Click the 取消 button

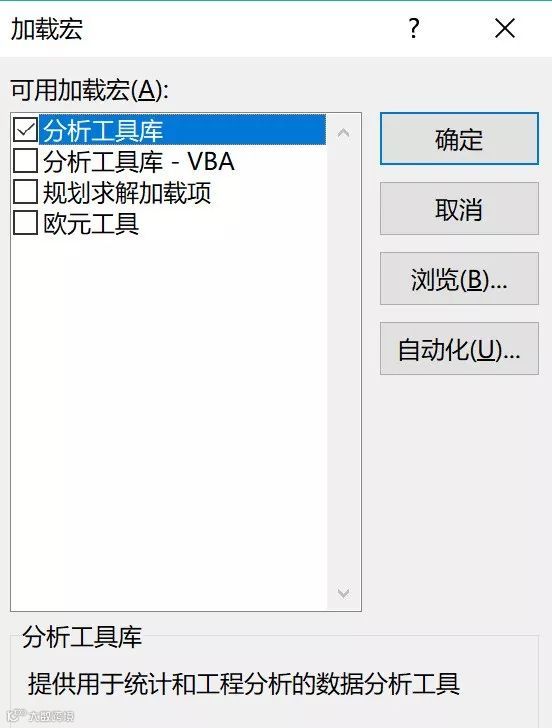tap(459, 208)
